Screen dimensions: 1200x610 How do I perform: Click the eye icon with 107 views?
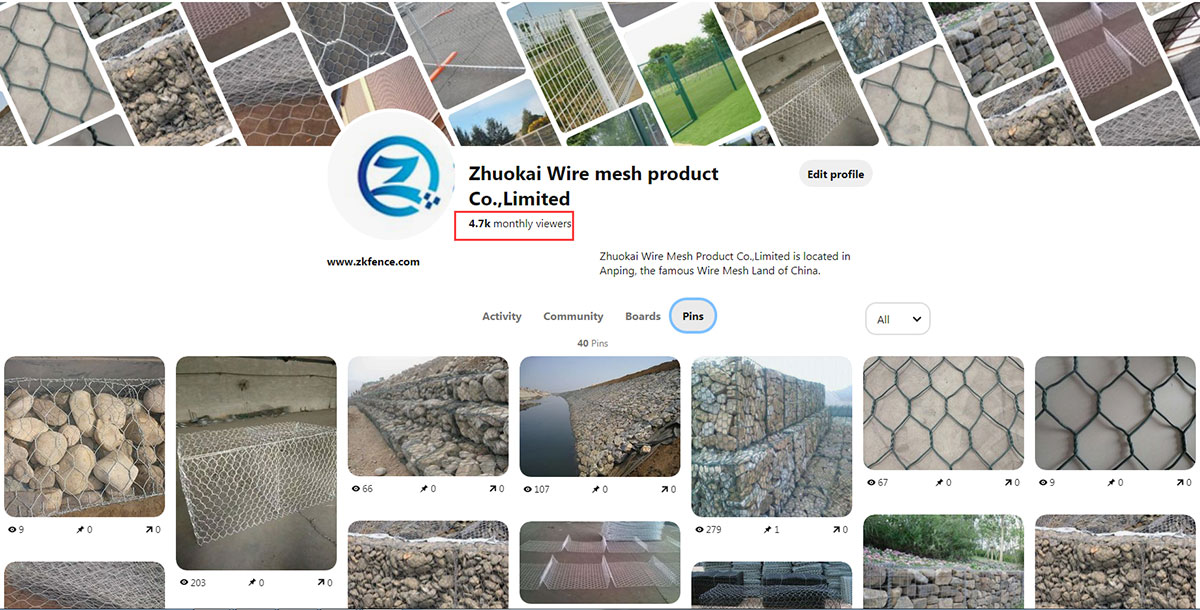tap(528, 489)
